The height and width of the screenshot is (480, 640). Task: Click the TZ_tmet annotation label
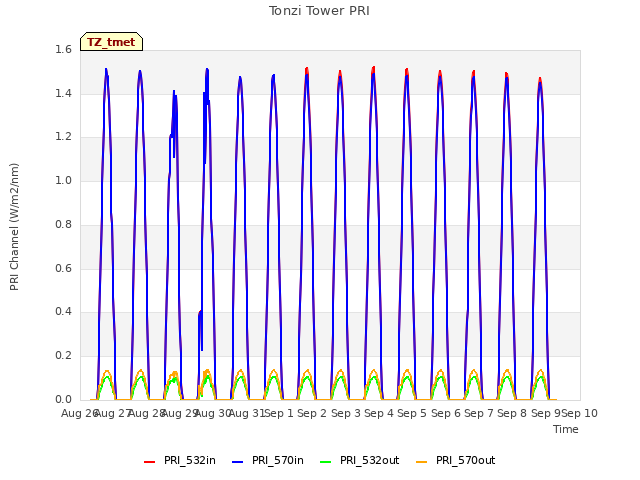(111, 42)
